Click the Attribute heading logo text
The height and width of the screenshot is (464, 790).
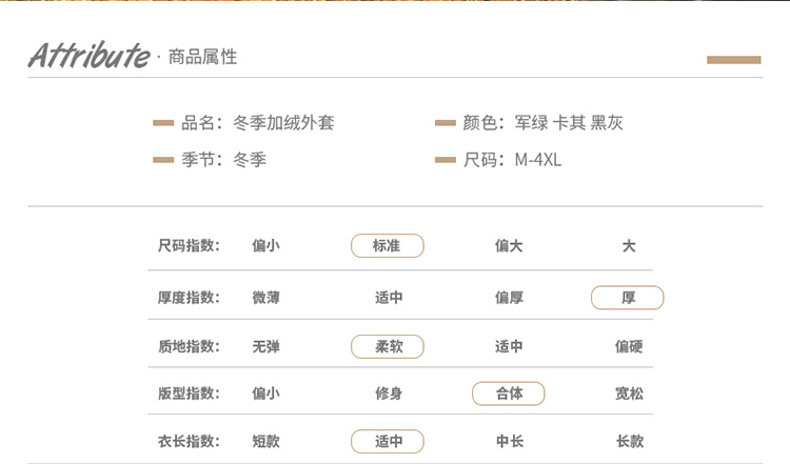88,55
